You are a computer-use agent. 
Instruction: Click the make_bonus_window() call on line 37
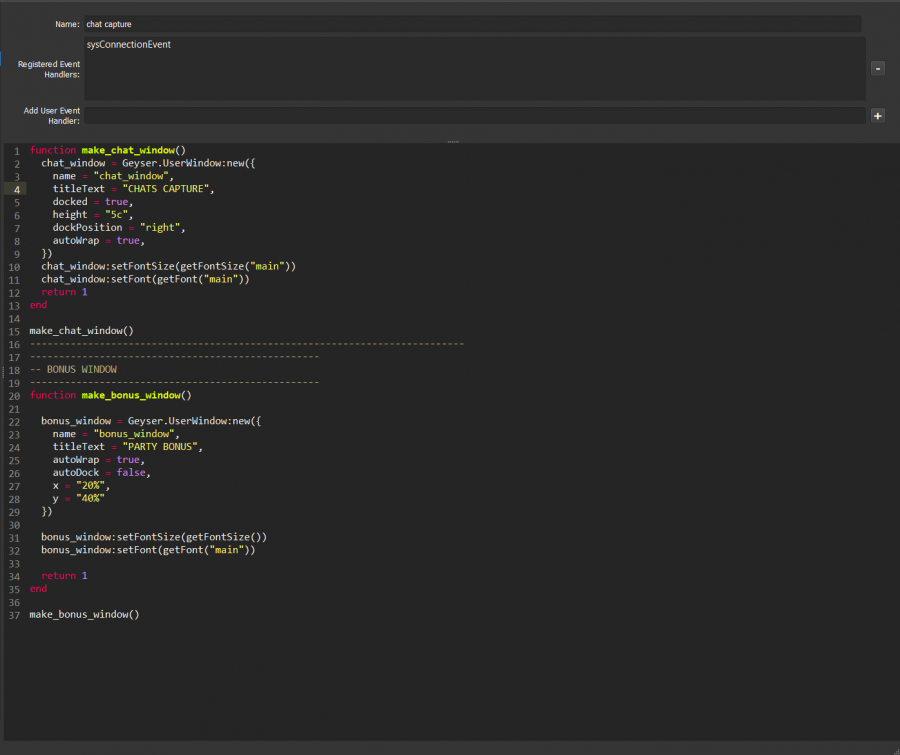tap(84, 615)
